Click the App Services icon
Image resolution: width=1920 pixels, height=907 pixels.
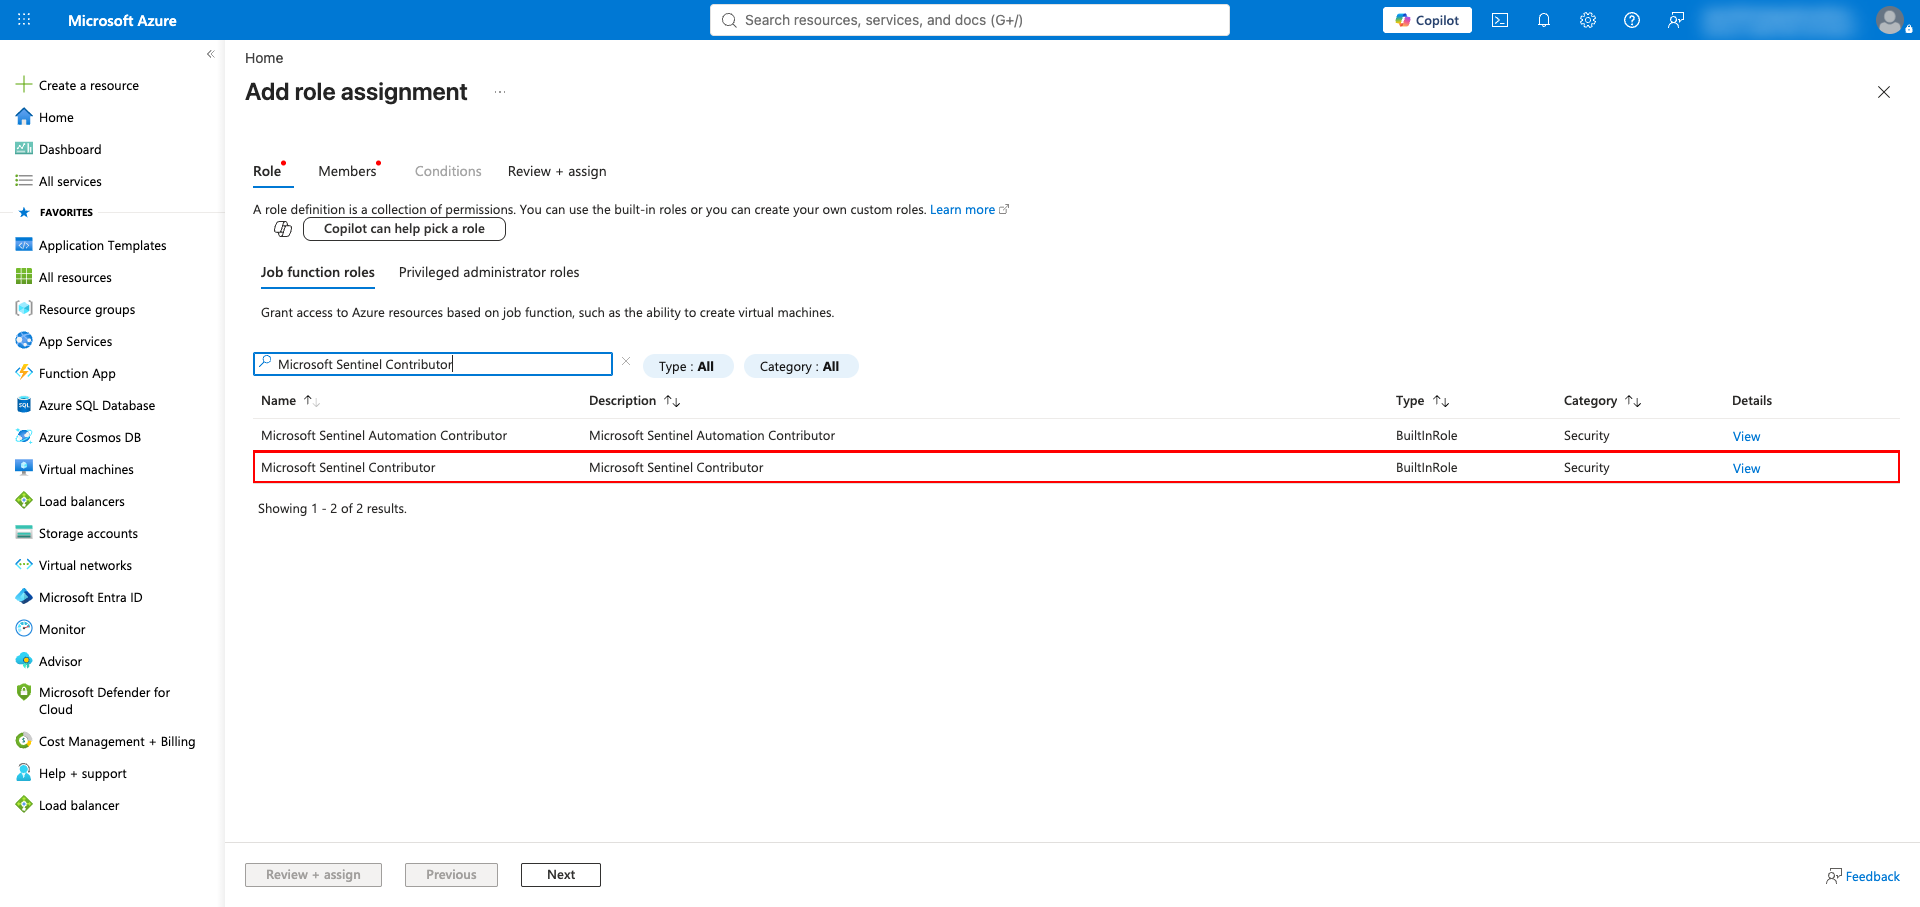[24, 341]
